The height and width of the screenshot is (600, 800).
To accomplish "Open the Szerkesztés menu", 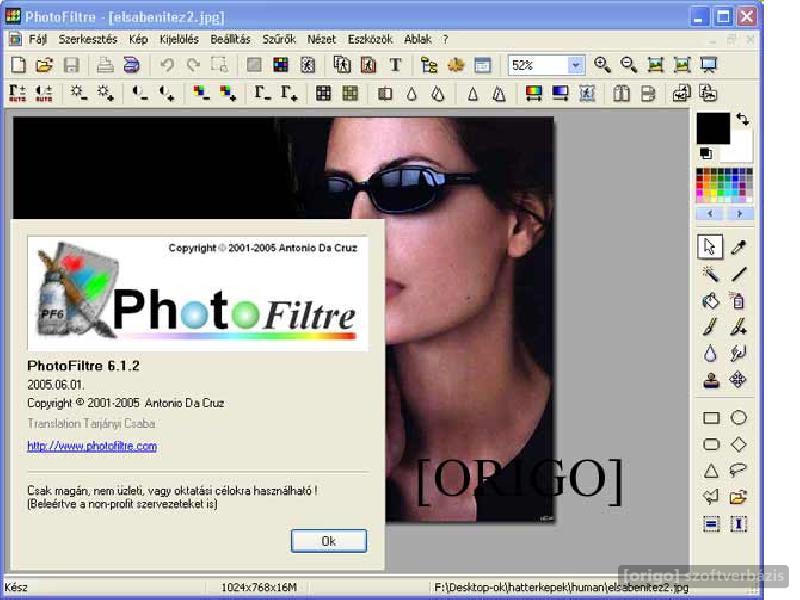I will (88, 39).
